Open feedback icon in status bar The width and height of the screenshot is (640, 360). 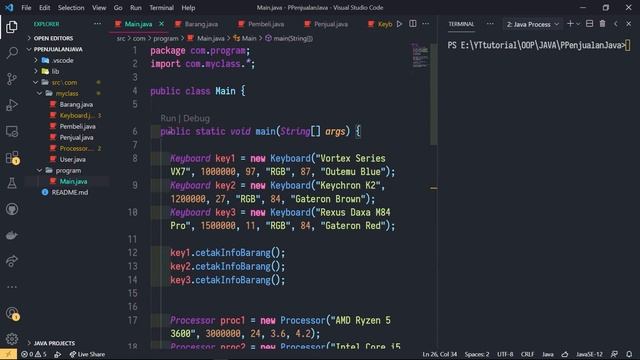point(614,354)
